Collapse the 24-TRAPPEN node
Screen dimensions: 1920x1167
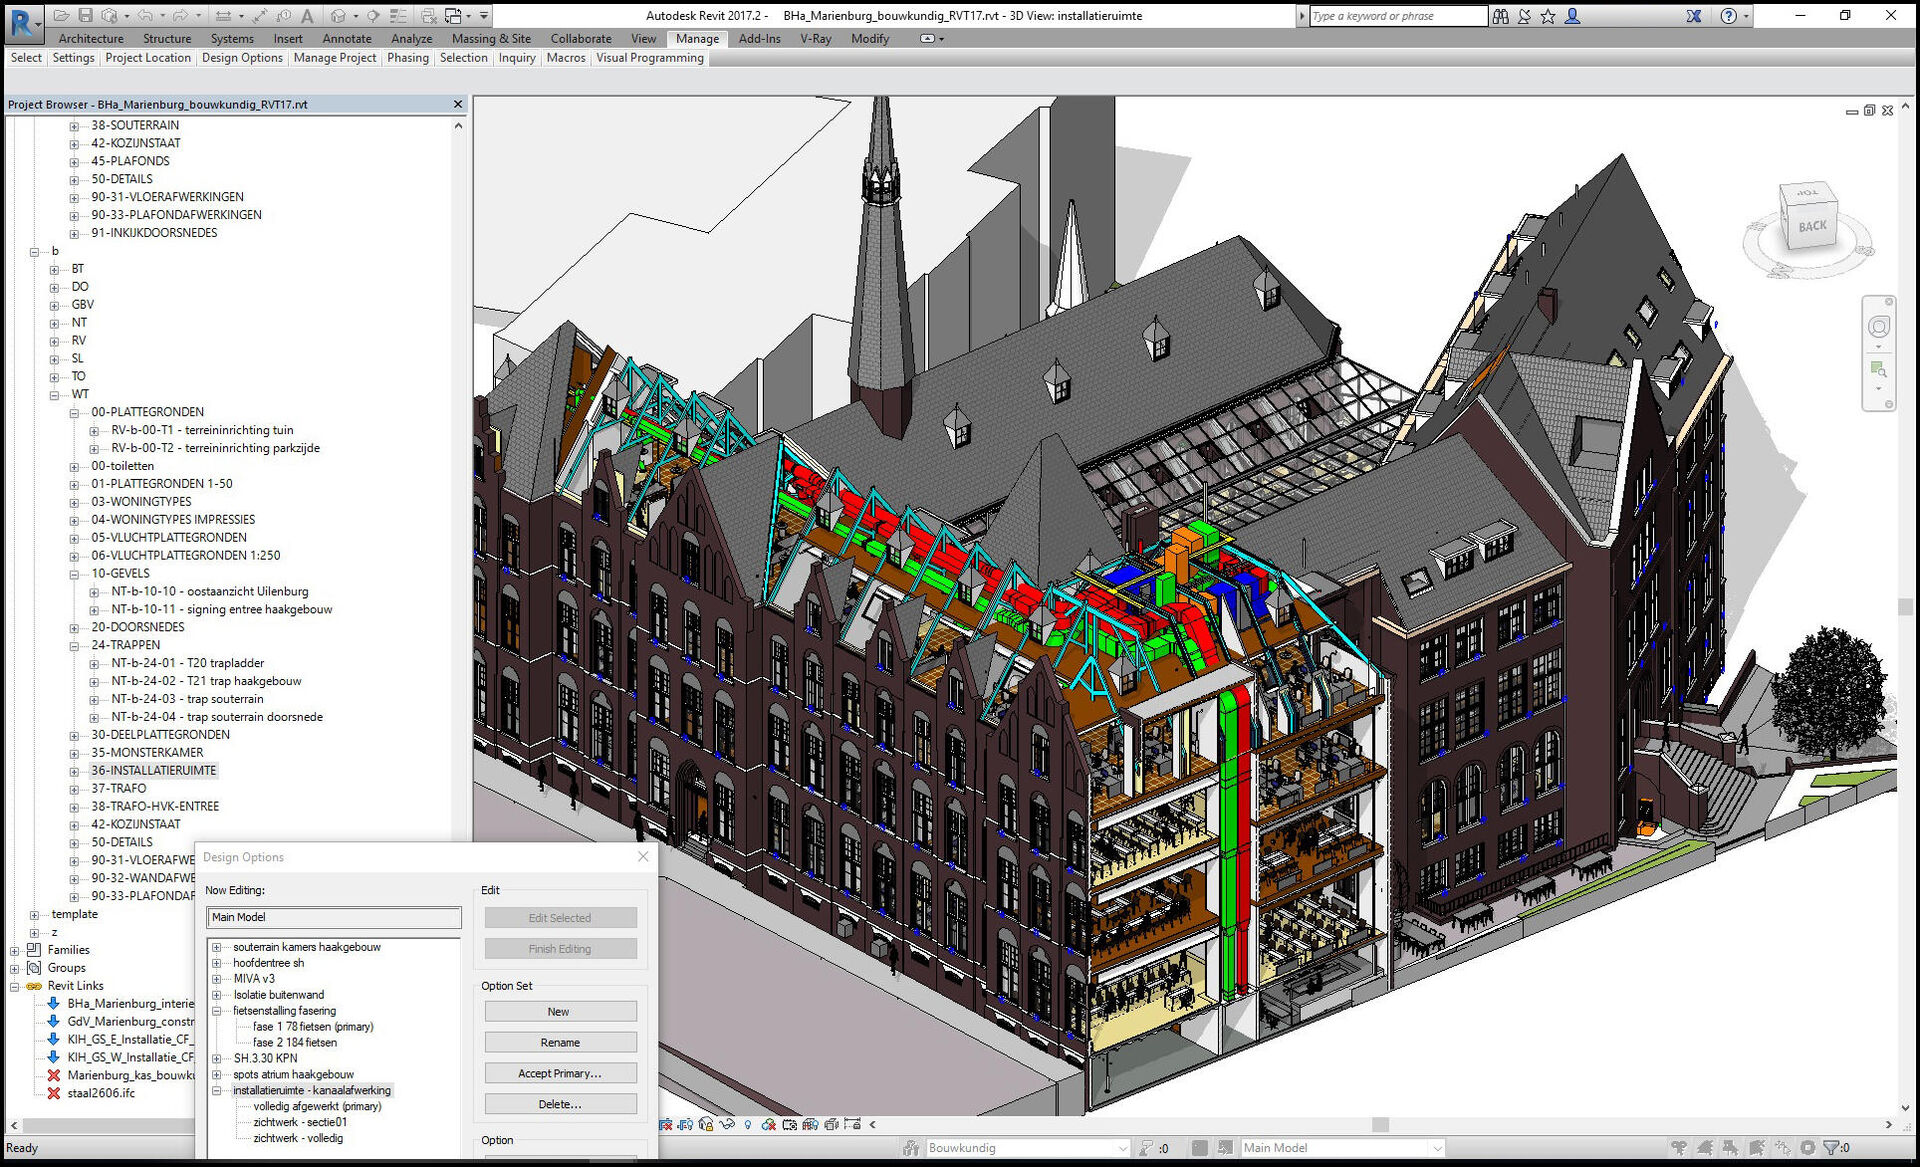pyautogui.click(x=74, y=646)
